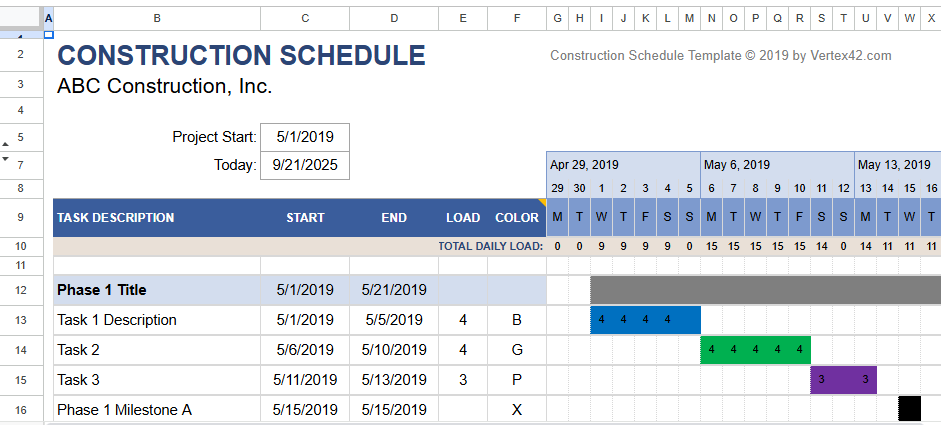Click the down arrow beside row 7
The height and width of the screenshot is (425, 941).
tap(5, 158)
